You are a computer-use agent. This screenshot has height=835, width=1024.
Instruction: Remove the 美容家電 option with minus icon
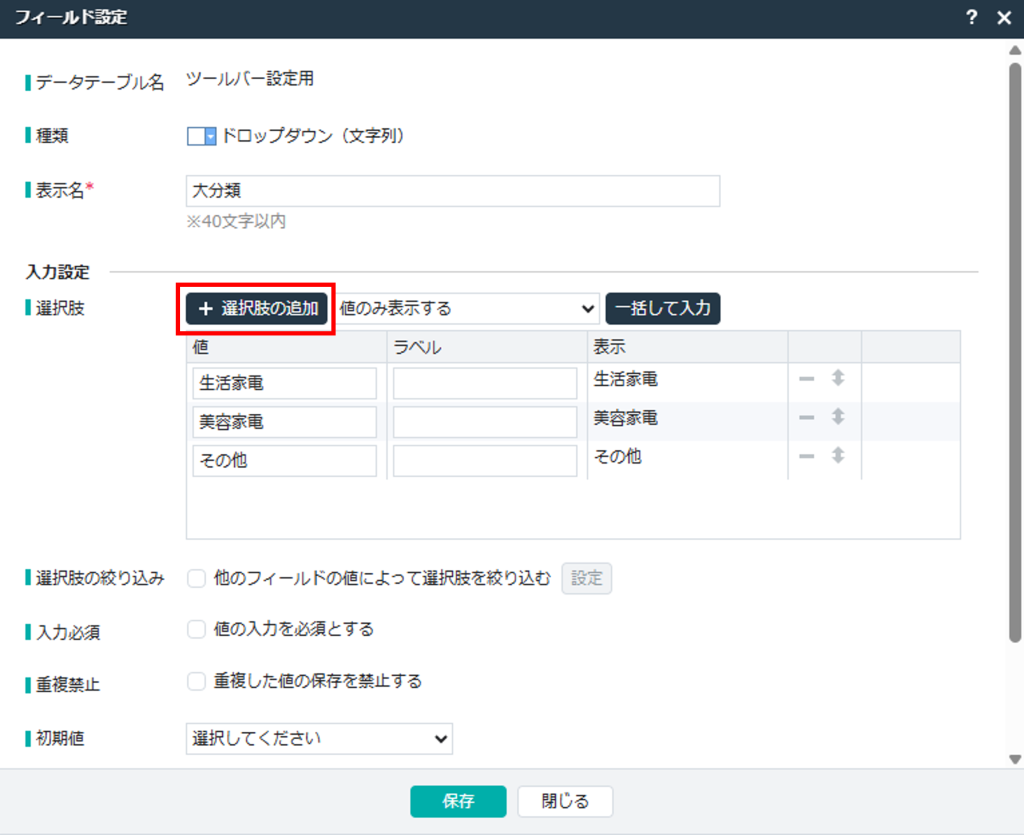click(806, 417)
